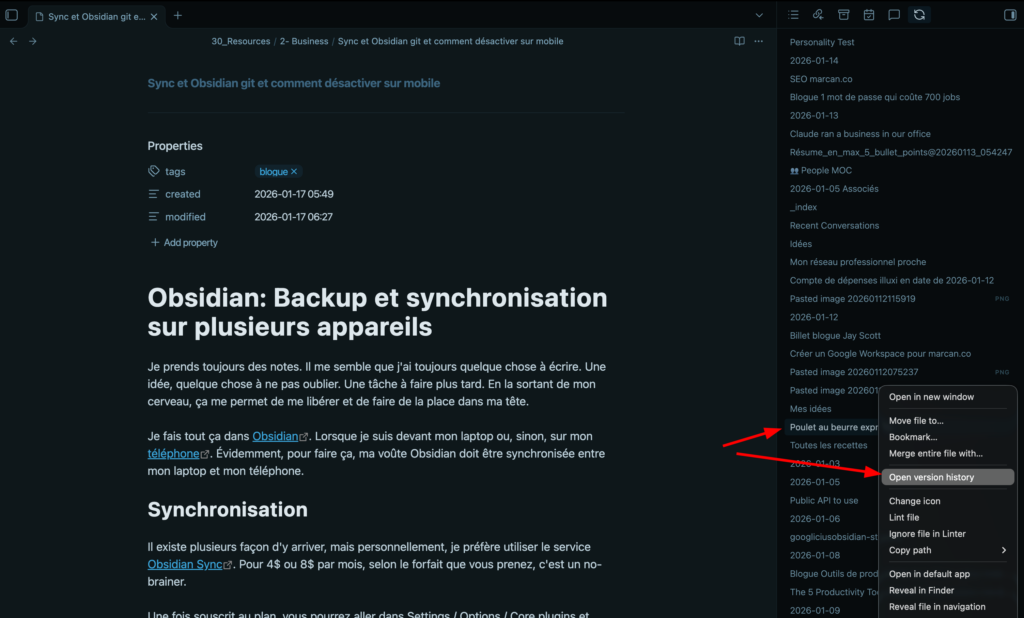Click the note title header text
This screenshot has width=1024, height=618.
coord(294,83)
